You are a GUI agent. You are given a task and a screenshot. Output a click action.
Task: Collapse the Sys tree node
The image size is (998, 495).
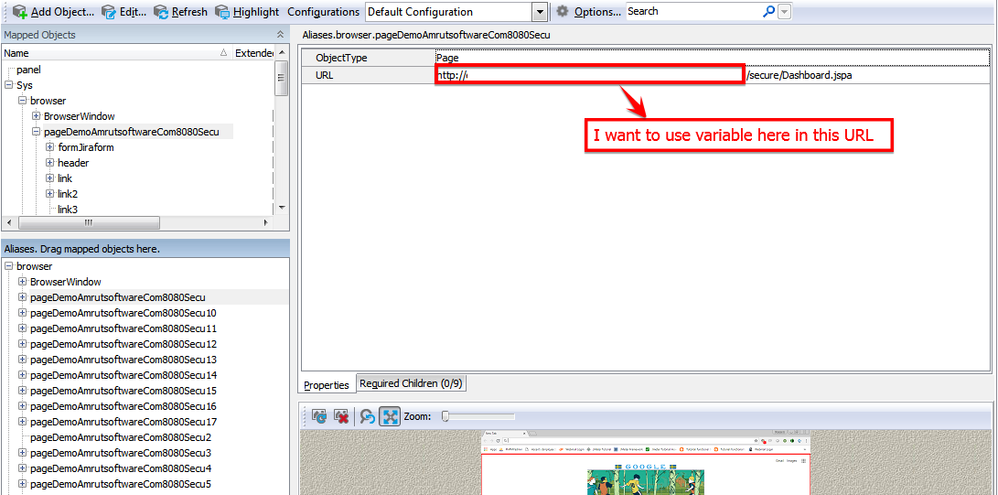(x=9, y=85)
